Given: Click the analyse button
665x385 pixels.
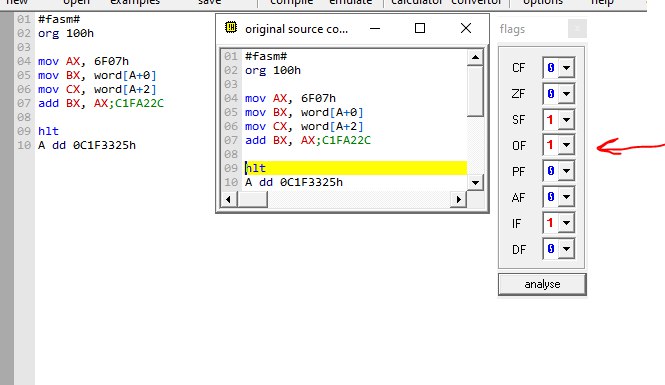Looking at the screenshot, I should 542,284.
